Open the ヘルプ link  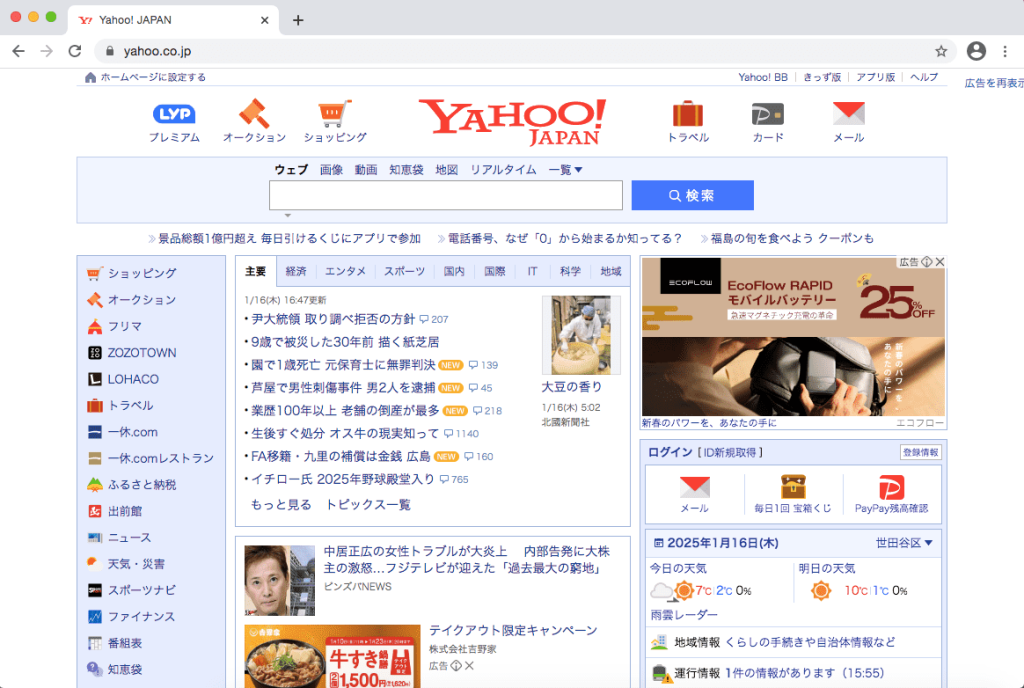click(x=924, y=77)
